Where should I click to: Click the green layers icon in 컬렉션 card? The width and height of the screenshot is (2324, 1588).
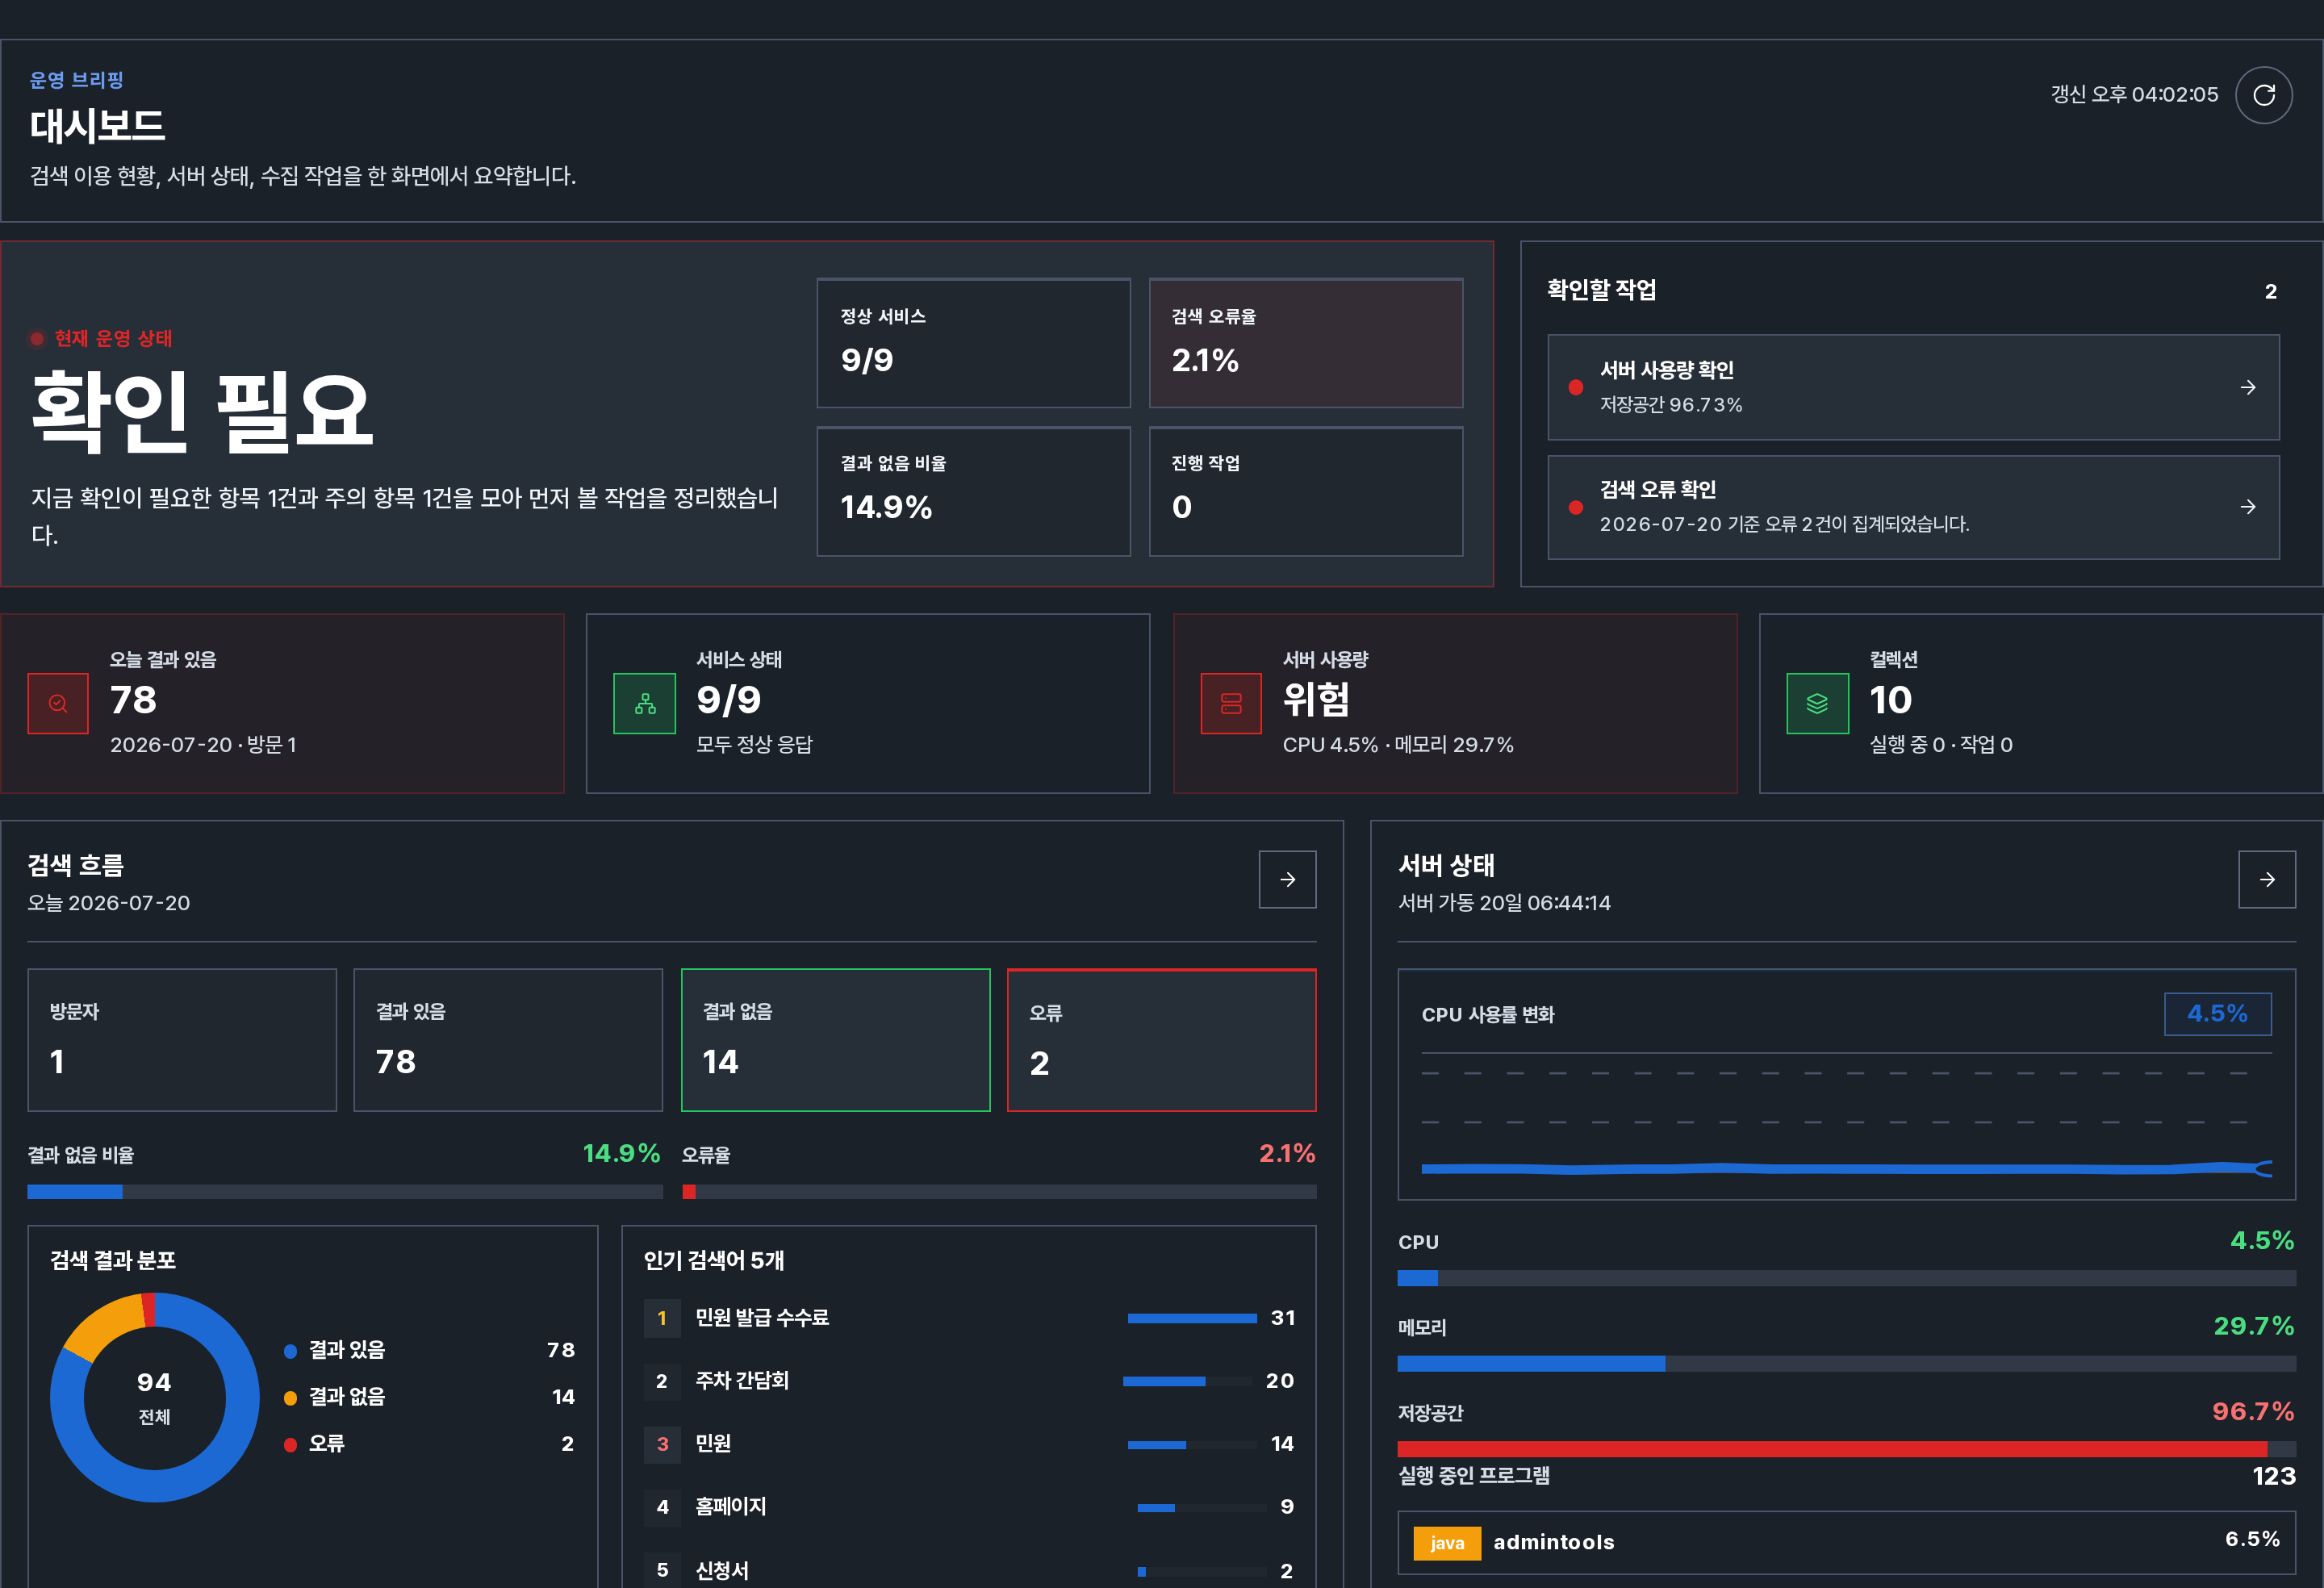(x=1817, y=703)
